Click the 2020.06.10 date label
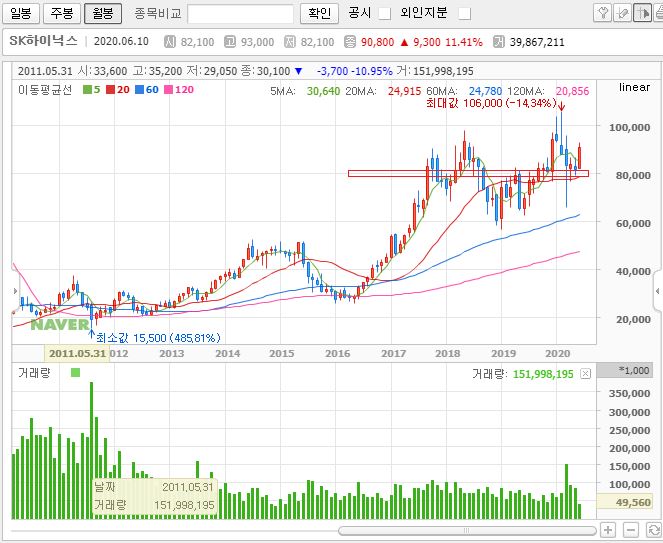 tap(121, 41)
